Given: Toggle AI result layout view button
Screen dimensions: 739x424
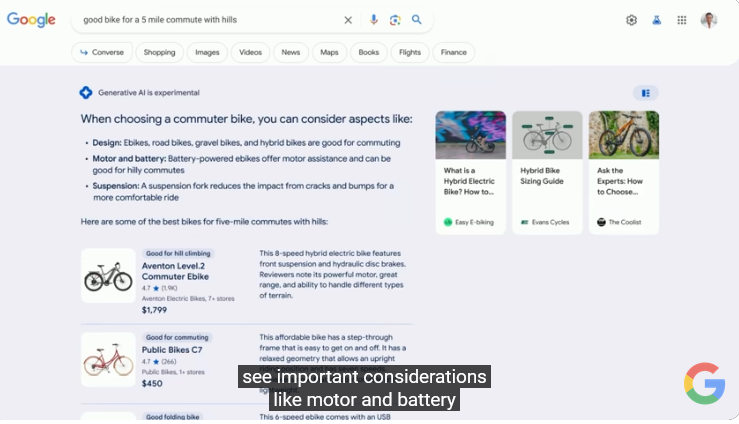Looking at the screenshot, I should tap(646, 93).
